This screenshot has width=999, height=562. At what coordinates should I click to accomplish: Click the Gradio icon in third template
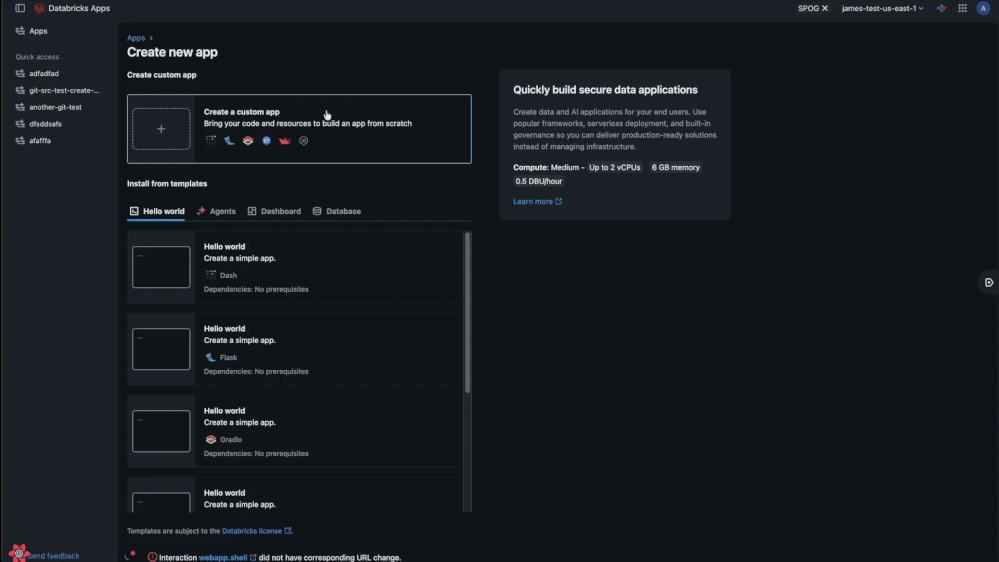pyautogui.click(x=211, y=439)
